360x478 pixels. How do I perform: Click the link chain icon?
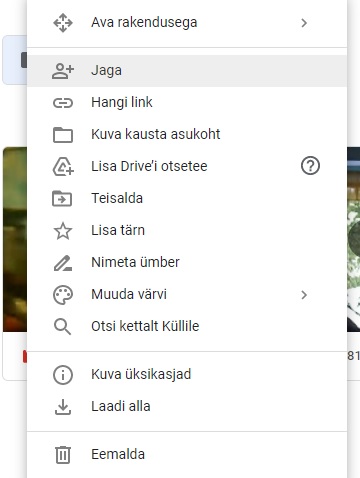click(63, 103)
